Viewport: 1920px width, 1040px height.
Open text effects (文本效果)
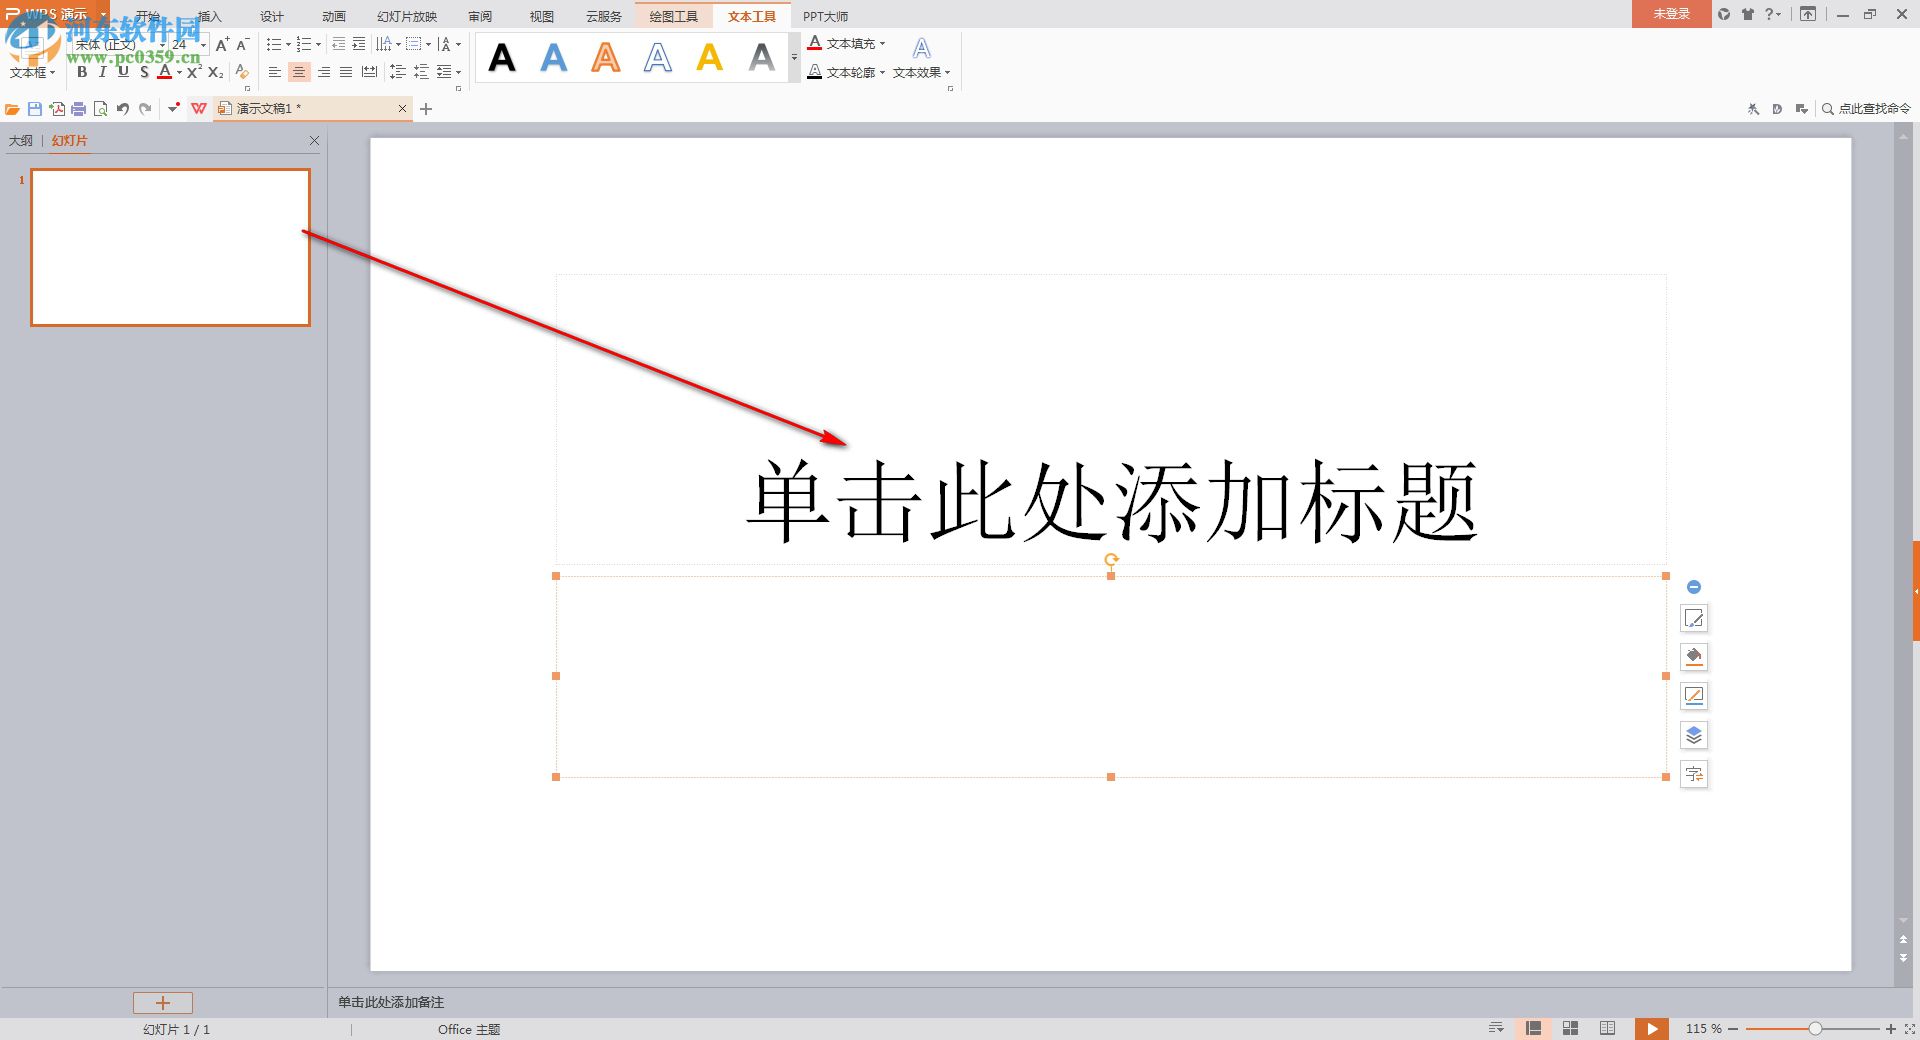point(917,71)
